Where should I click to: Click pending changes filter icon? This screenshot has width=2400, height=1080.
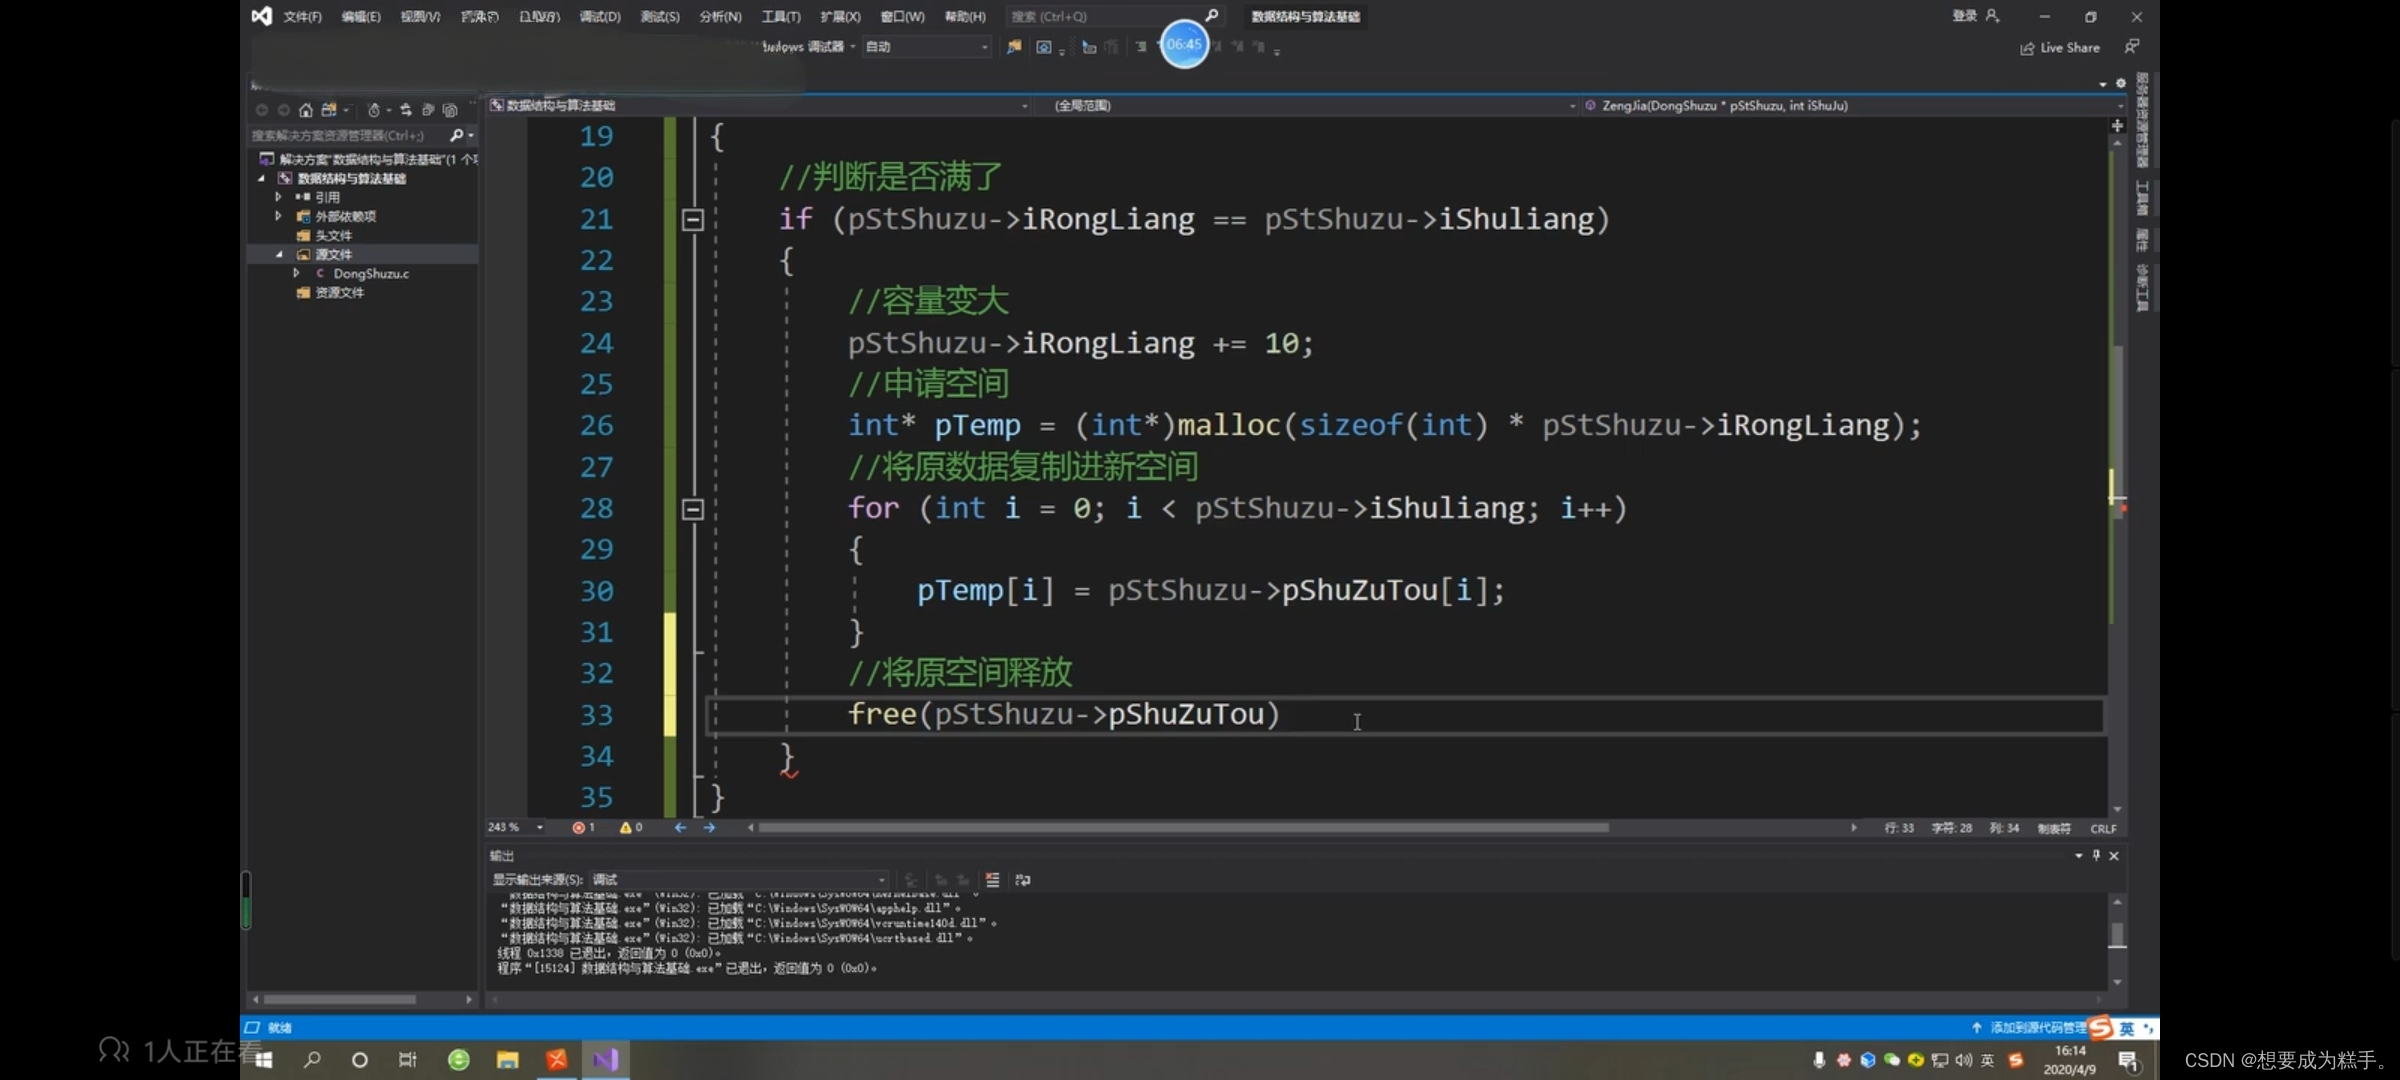coord(374,110)
